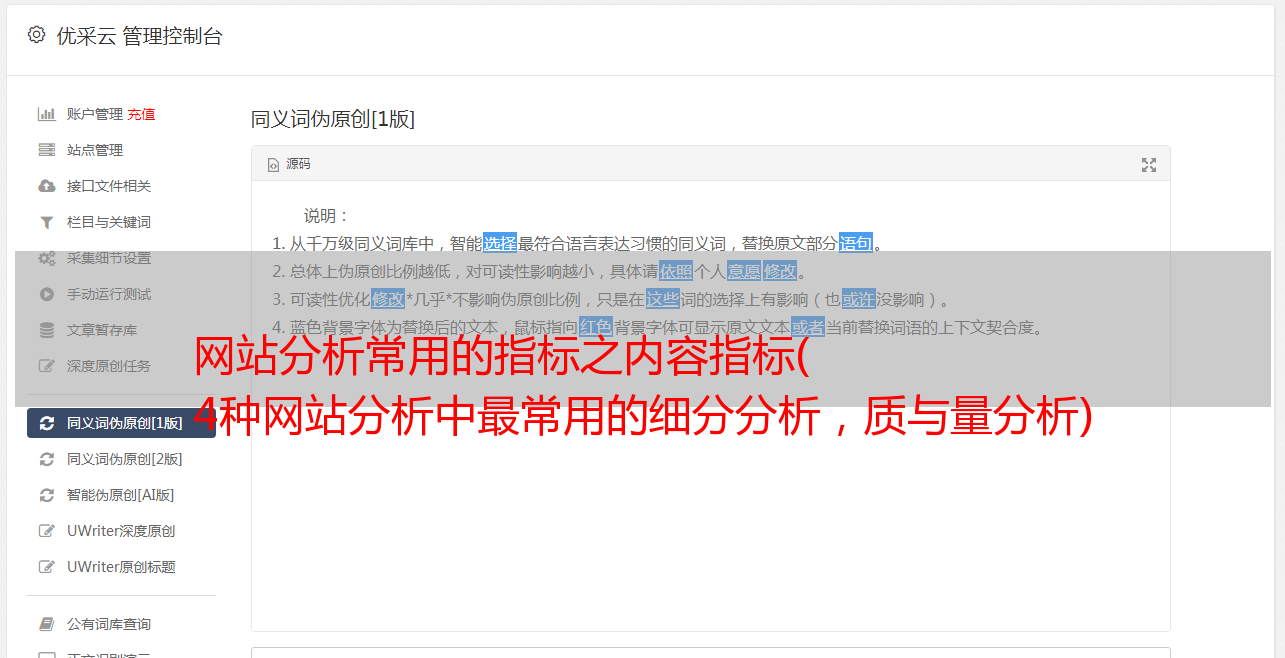
Task: Open the 账户管理 menu item
Action: pyautogui.click(x=95, y=114)
